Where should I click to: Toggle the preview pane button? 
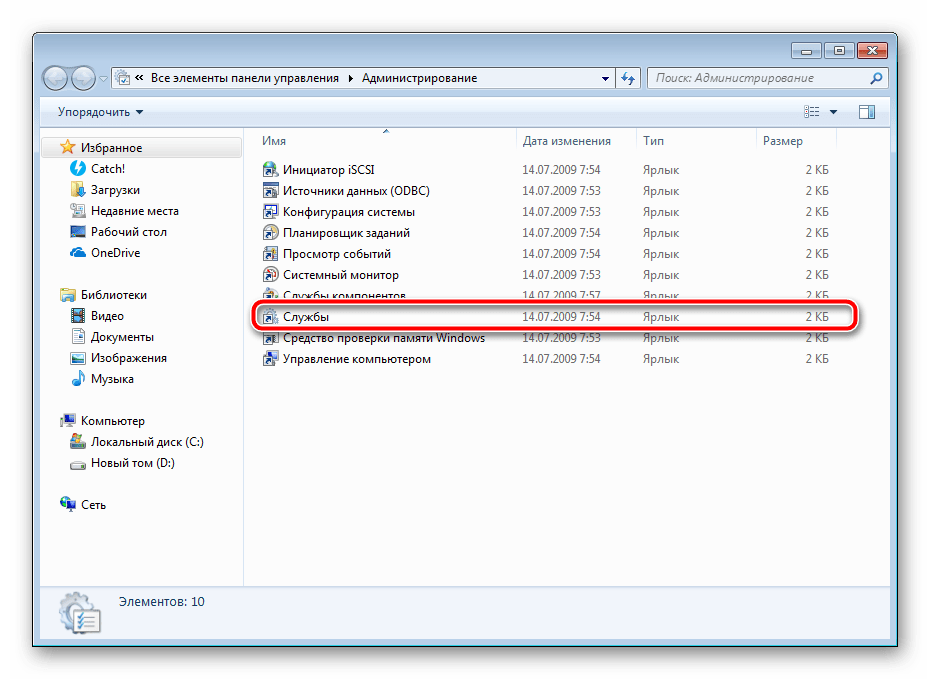(x=866, y=112)
